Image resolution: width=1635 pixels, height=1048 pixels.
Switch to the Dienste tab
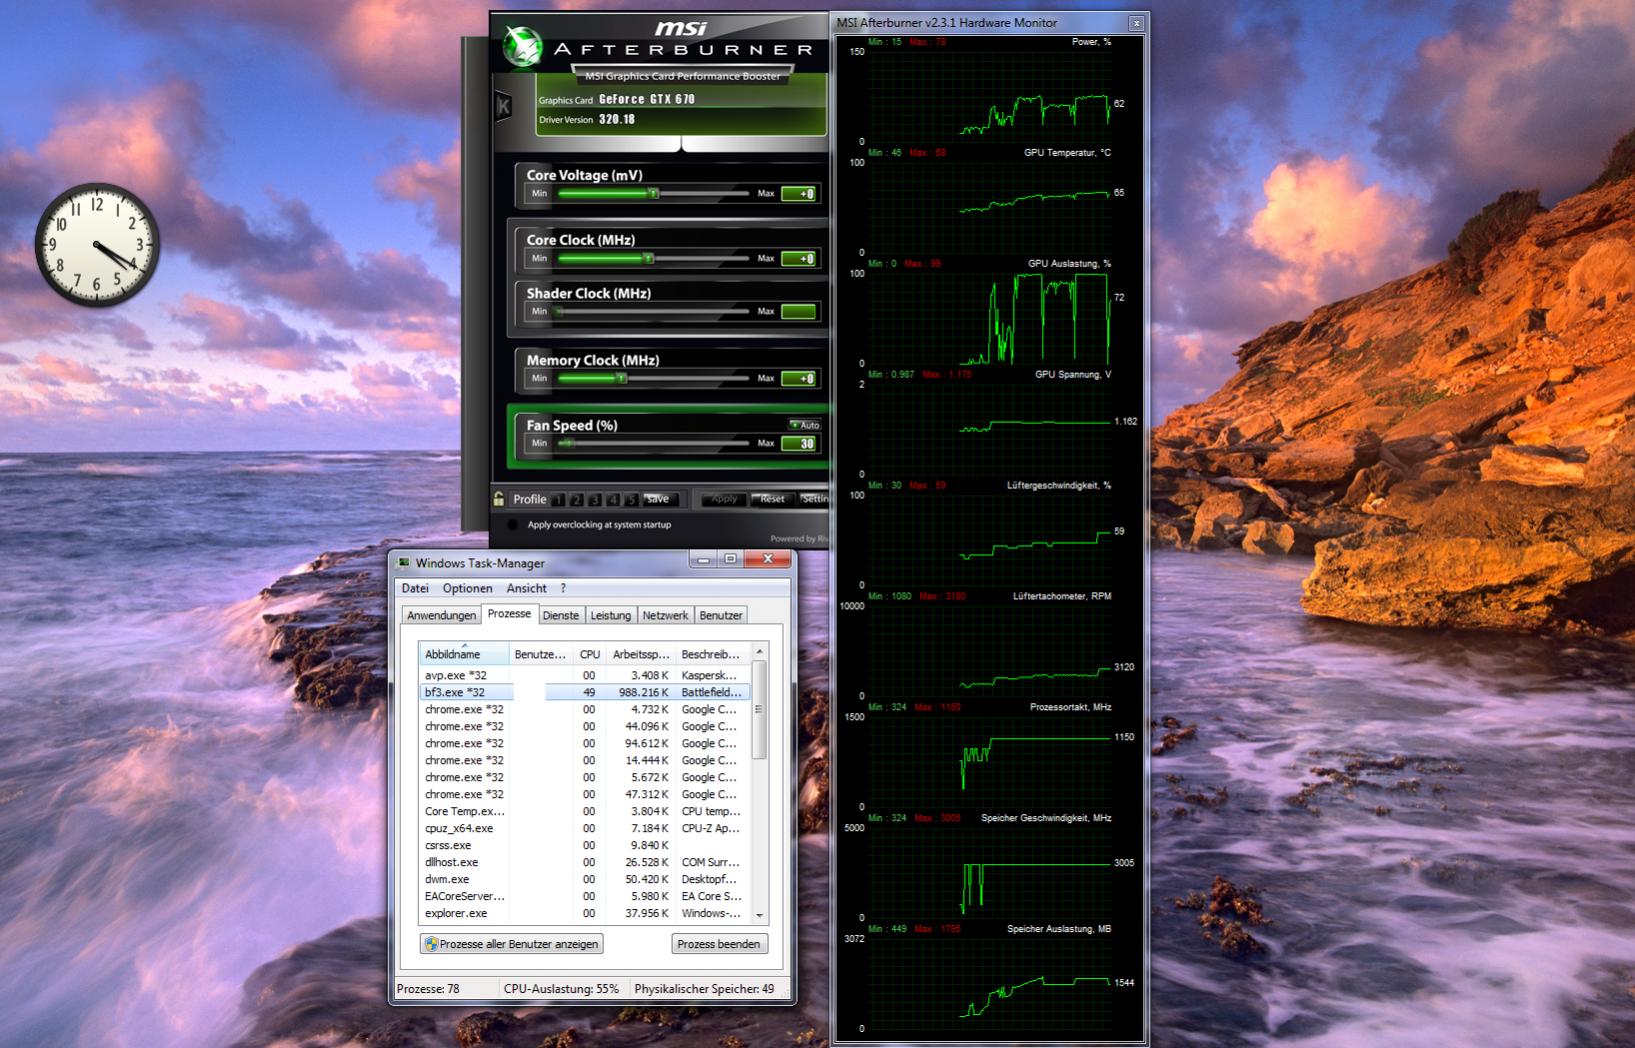[561, 615]
